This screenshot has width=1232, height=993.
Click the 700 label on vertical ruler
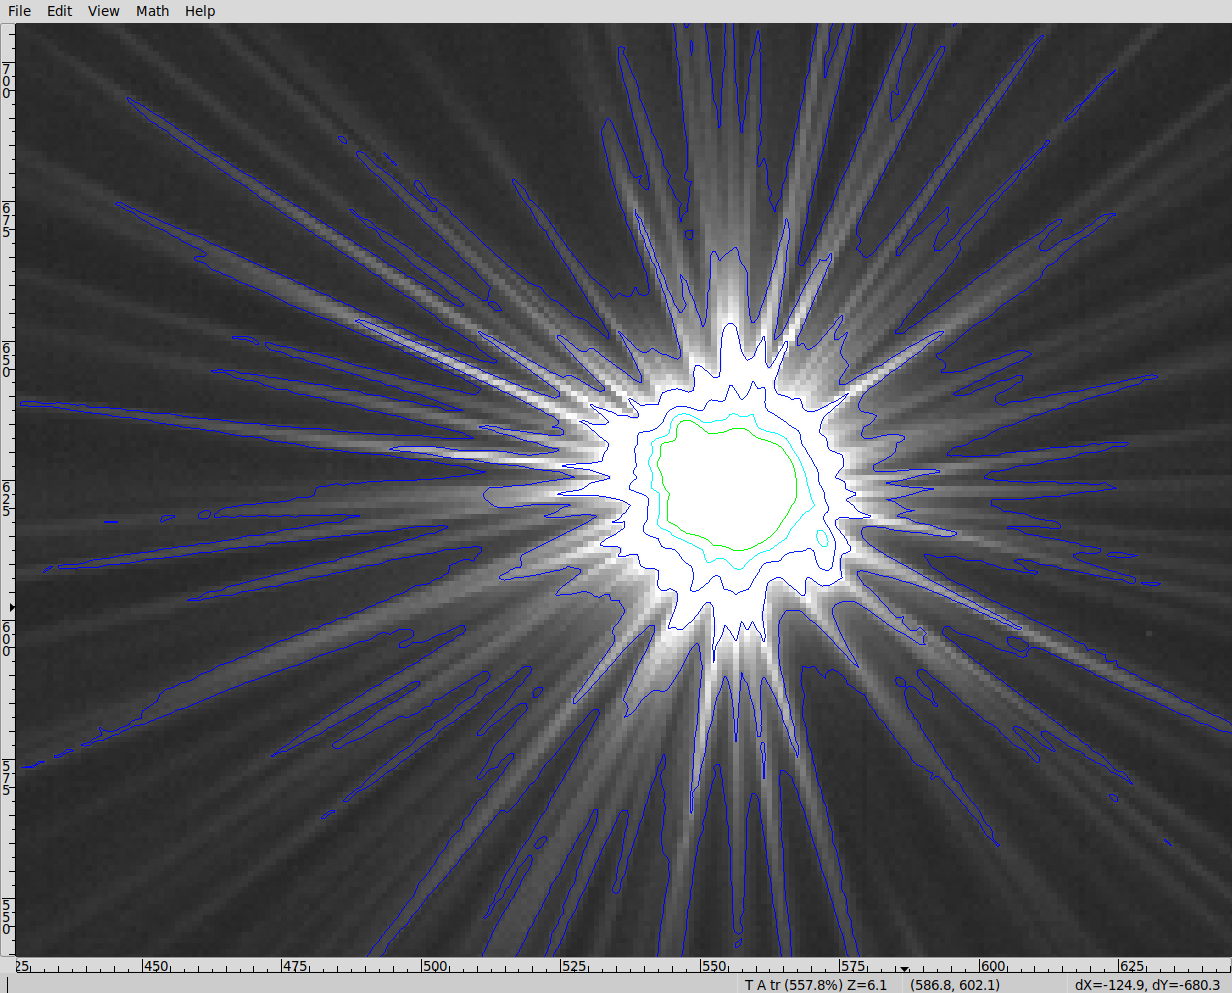coord(7,80)
